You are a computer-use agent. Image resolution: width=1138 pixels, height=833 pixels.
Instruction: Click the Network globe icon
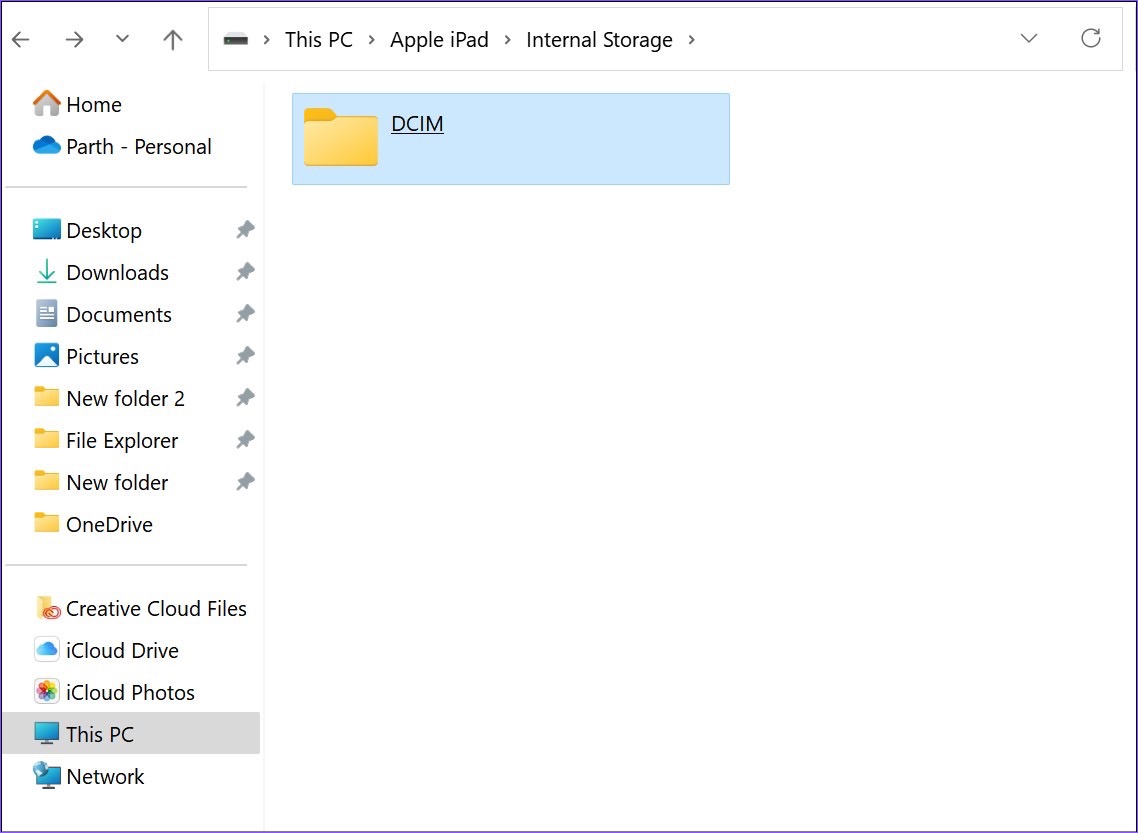[x=46, y=776]
